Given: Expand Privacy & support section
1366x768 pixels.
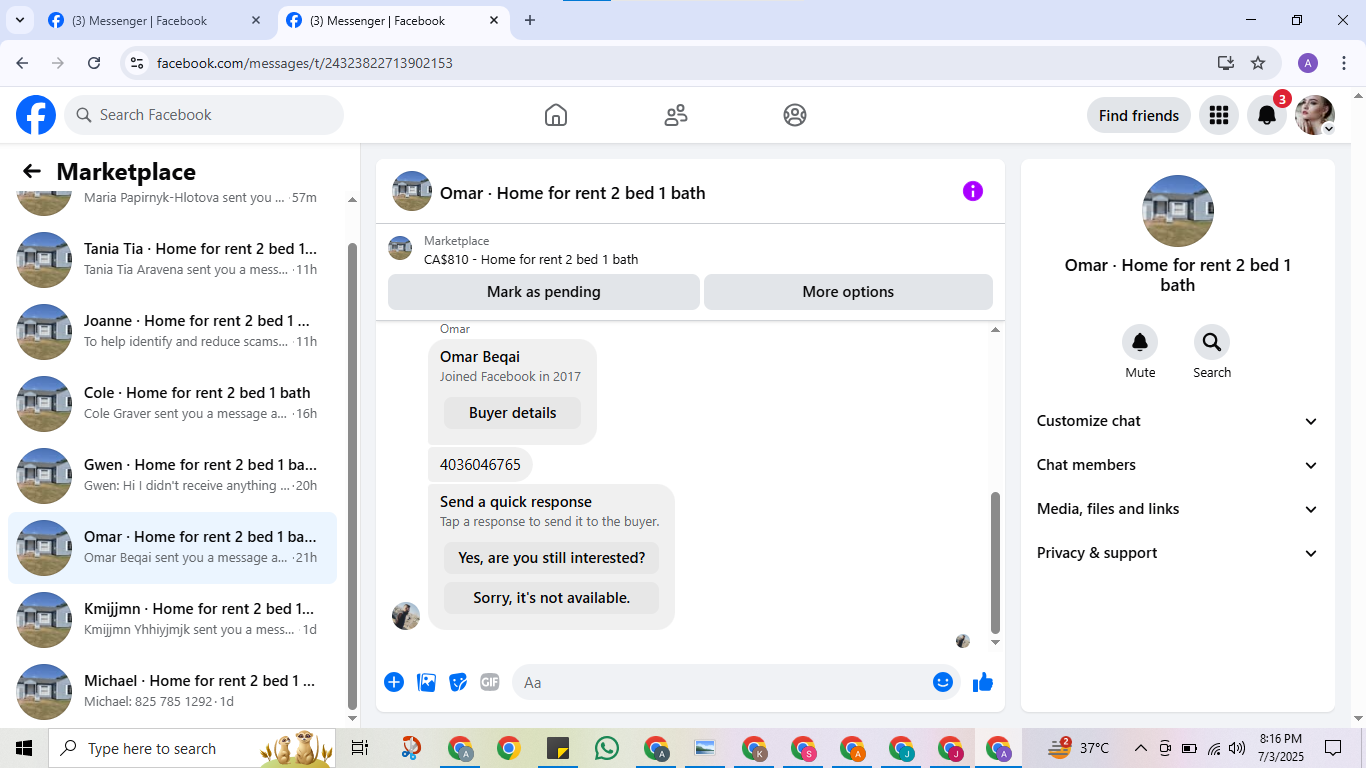Looking at the screenshot, I should pos(1178,553).
